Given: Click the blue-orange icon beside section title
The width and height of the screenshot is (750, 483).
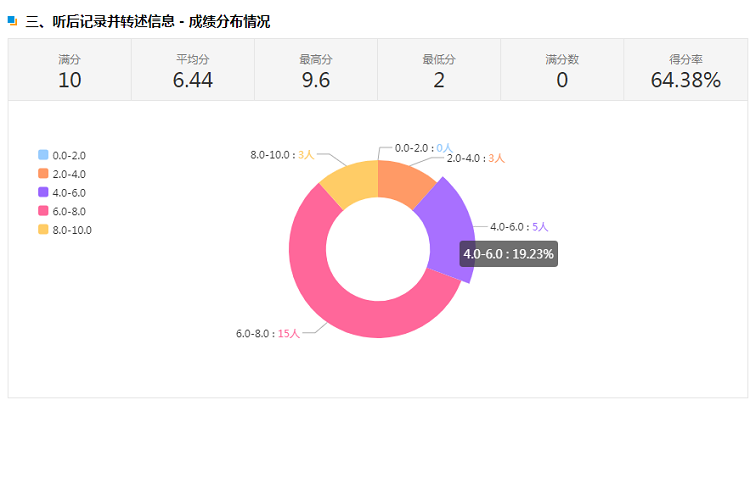Looking at the screenshot, I should (x=12, y=21).
